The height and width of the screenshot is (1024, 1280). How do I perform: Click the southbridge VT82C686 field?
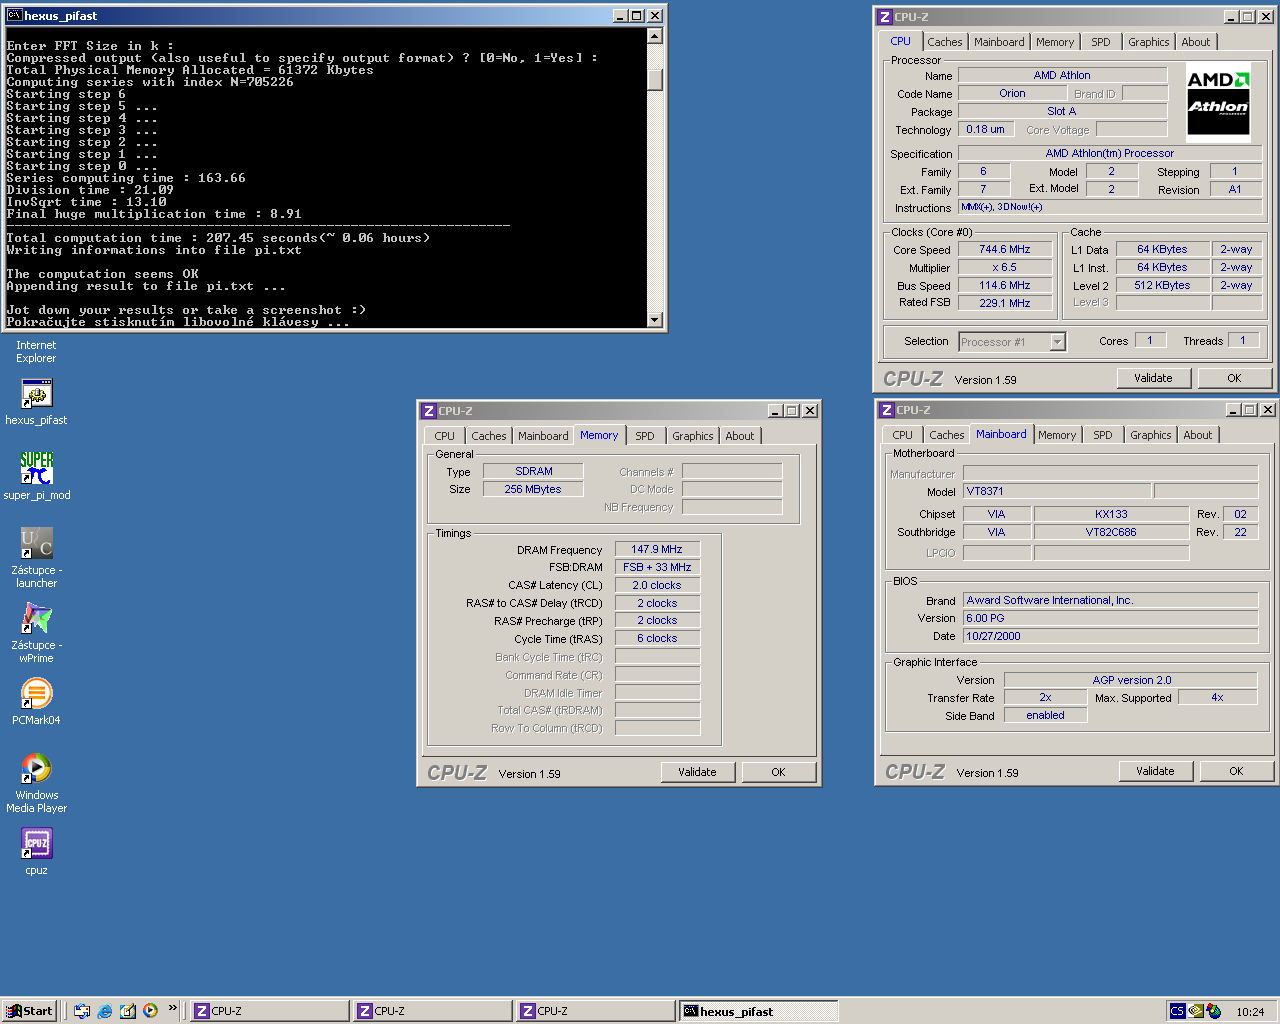click(x=1111, y=532)
